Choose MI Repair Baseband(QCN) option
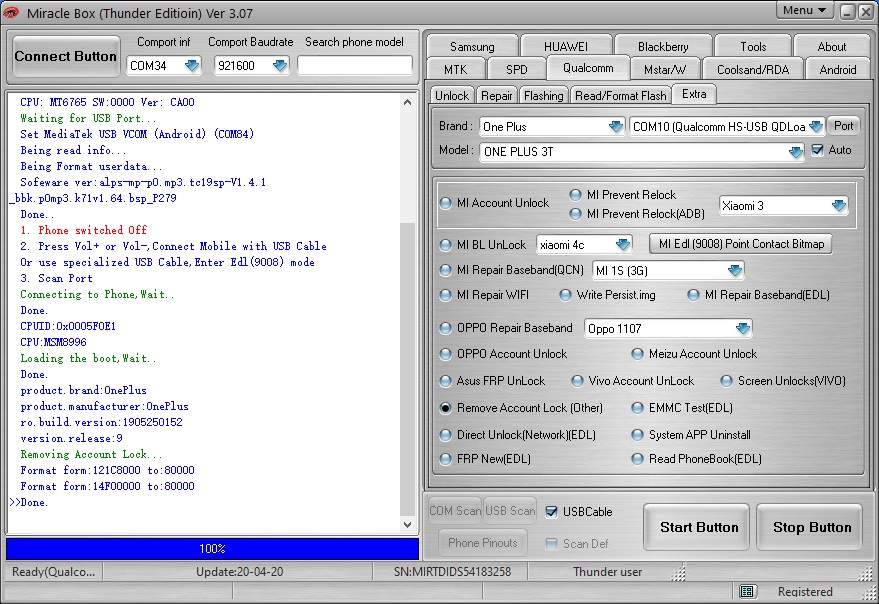The image size is (879, 604). point(446,270)
